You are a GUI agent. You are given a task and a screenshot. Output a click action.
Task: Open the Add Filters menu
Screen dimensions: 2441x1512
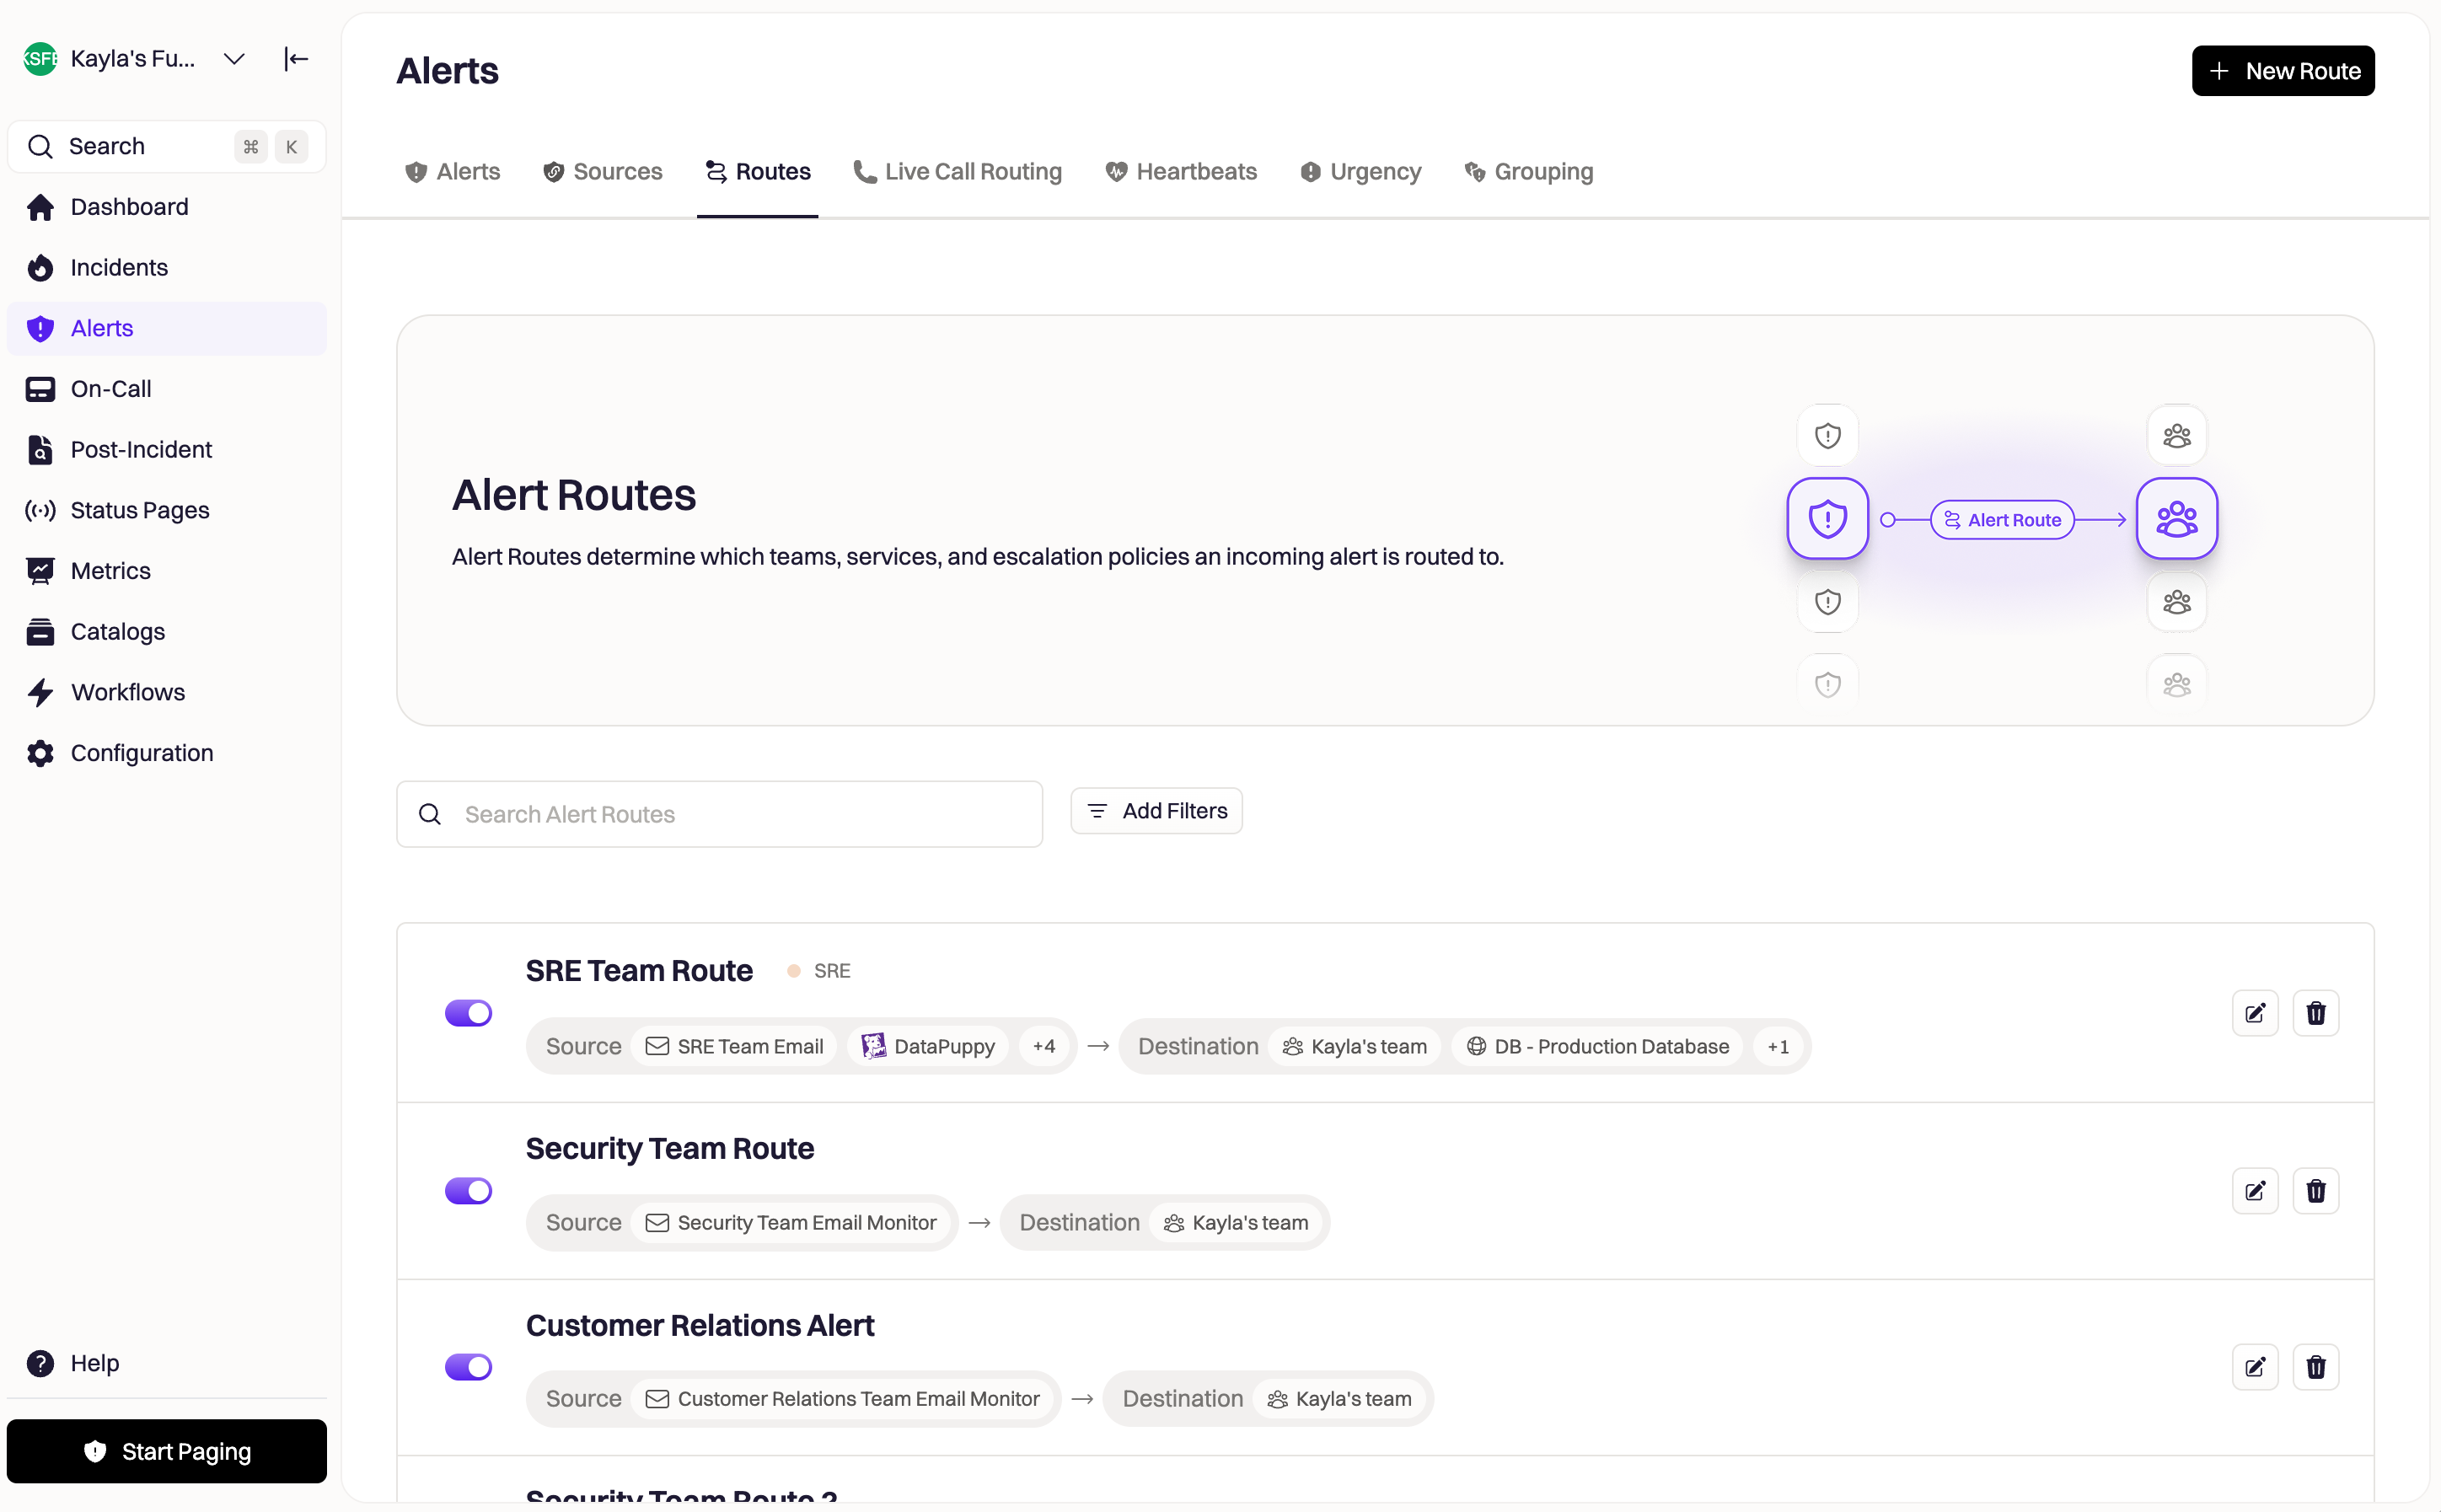[x=1156, y=811]
